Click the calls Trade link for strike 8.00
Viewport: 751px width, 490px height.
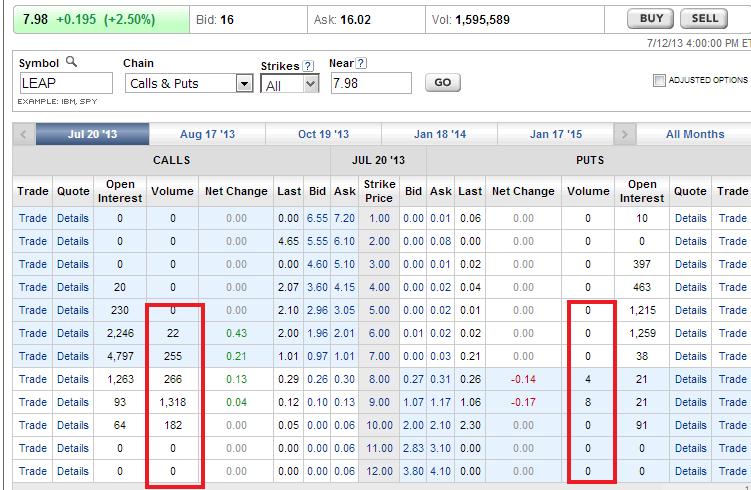pyautogui.click(x=32, y=379)
